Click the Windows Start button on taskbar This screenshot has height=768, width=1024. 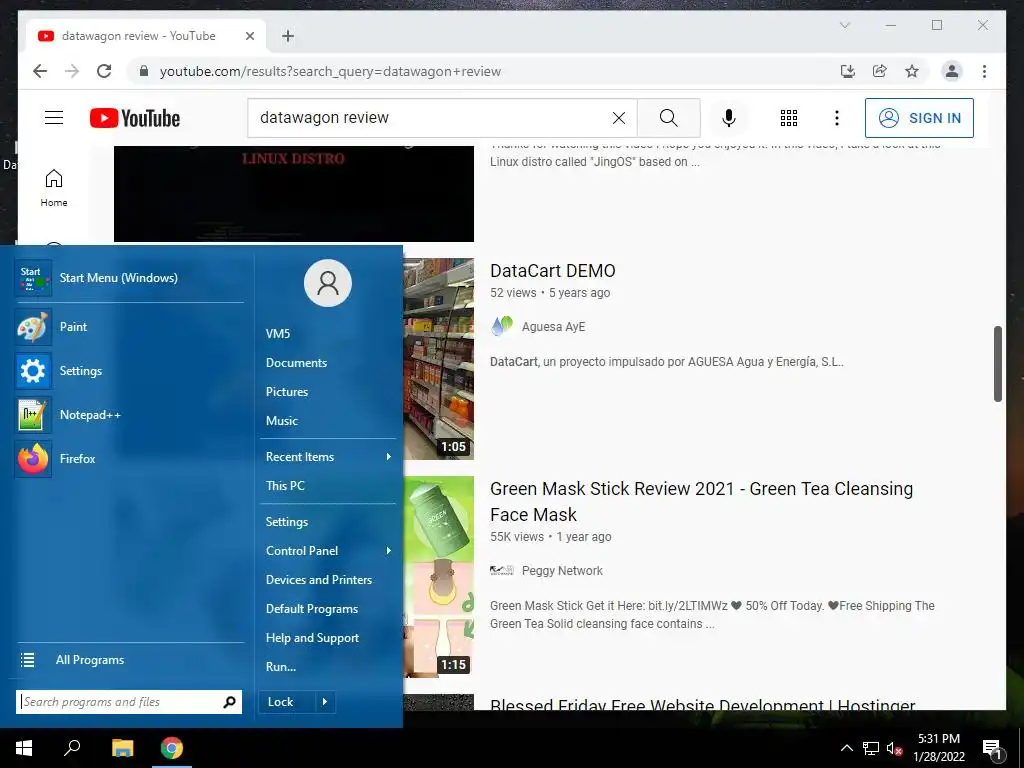(24, 748)
